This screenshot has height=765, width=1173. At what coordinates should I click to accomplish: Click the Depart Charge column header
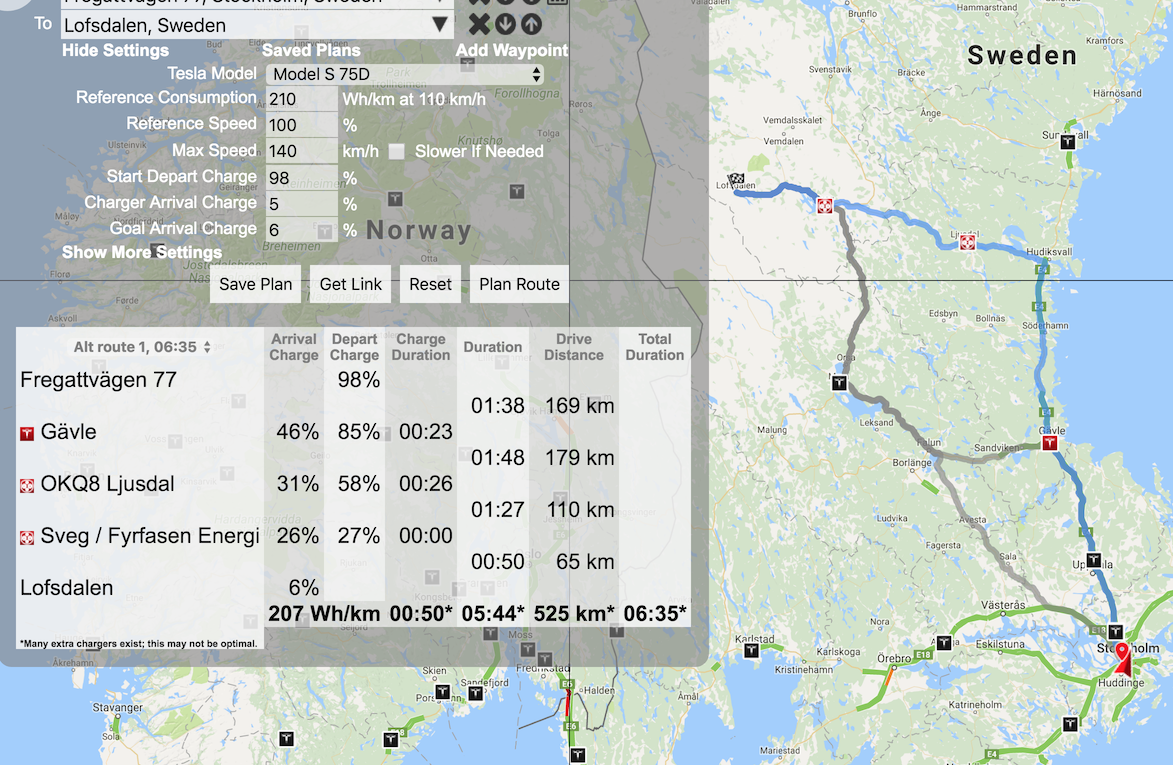[355, 347]
